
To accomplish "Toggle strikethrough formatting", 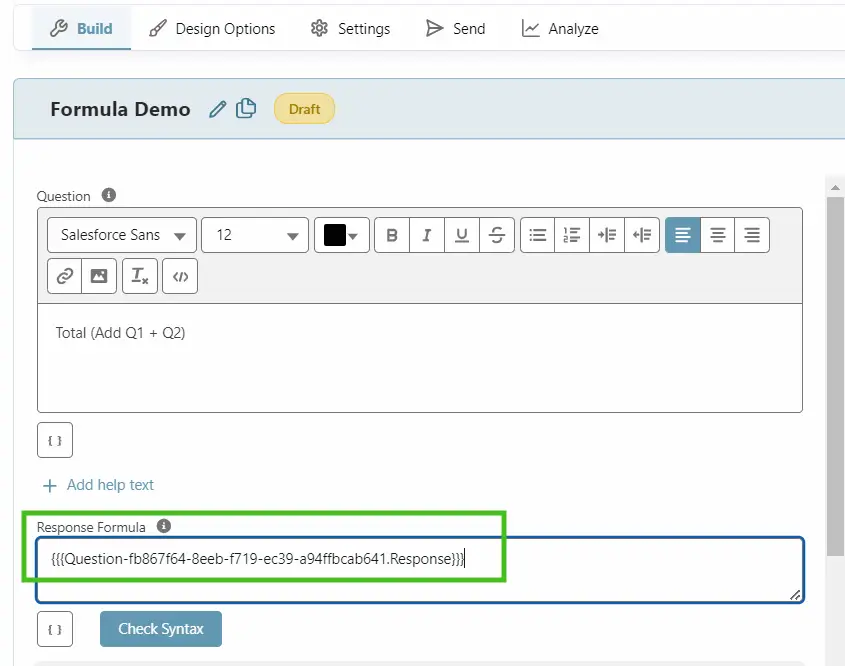I will tap(496, 235).
